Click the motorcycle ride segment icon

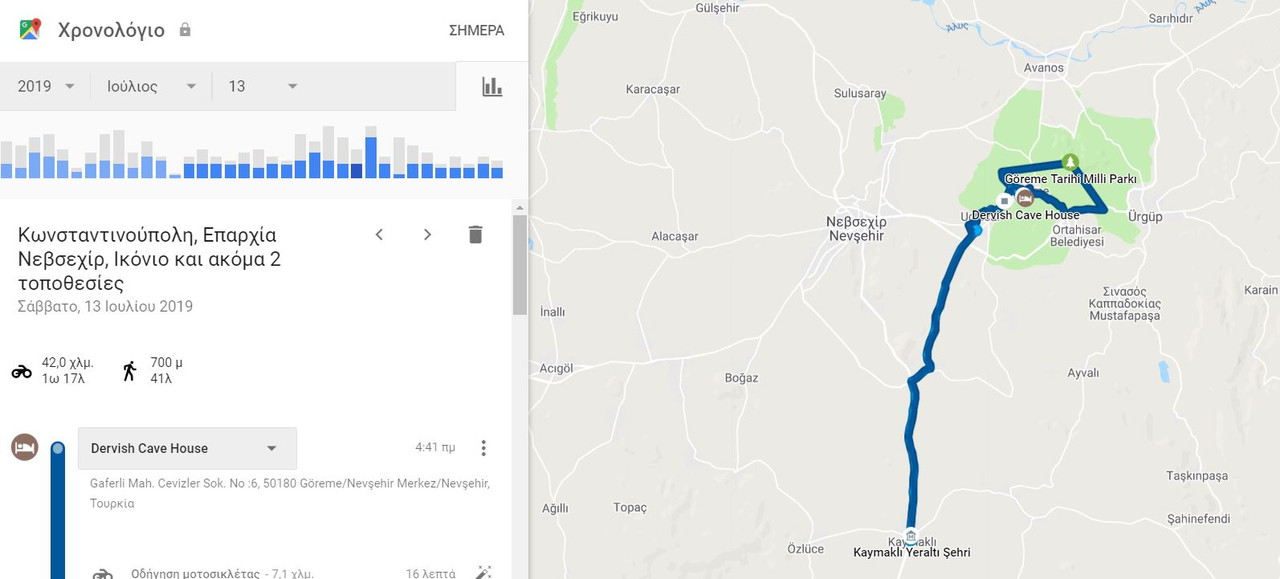pos(103,574)
